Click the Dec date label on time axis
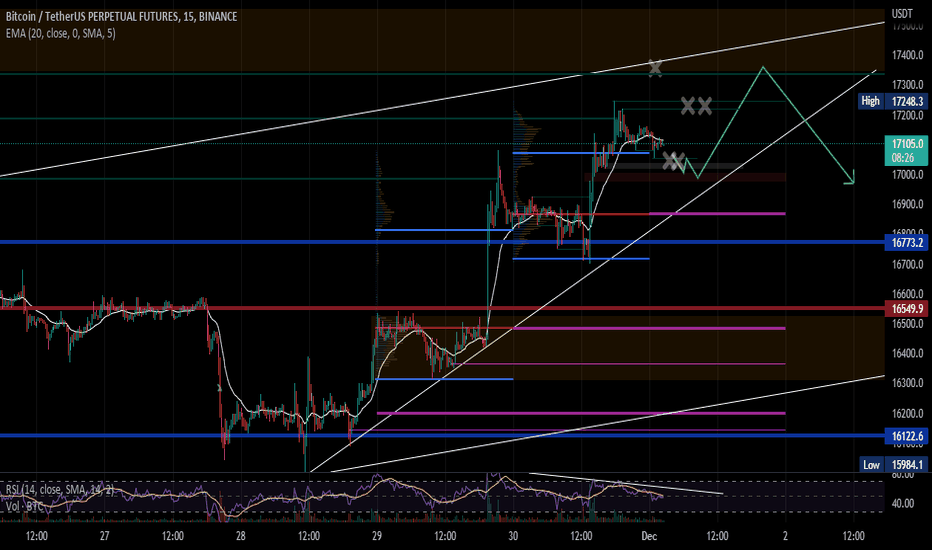This screenshot has height=550, width=932. 649,536
